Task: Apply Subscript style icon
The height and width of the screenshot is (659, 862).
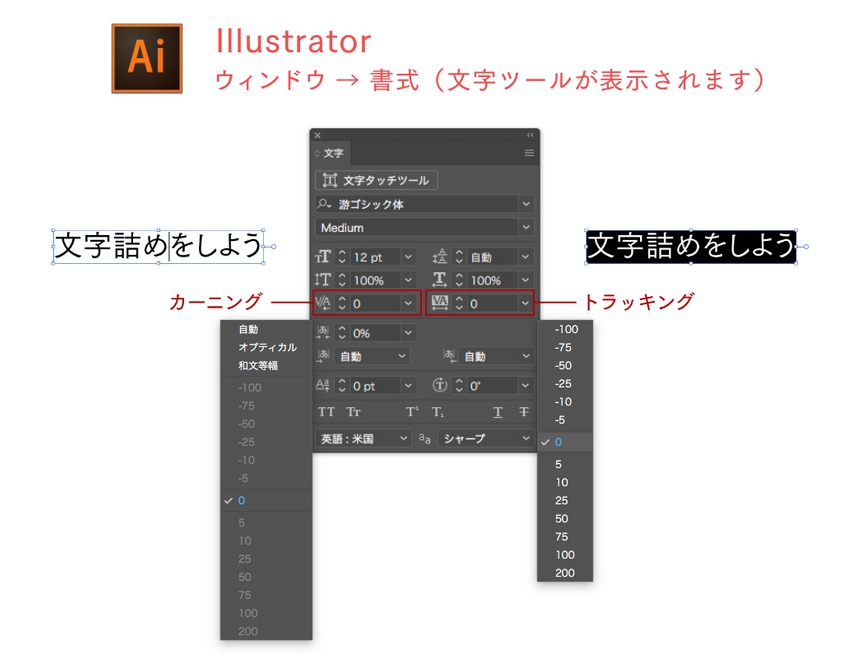Action: (438, 412)
